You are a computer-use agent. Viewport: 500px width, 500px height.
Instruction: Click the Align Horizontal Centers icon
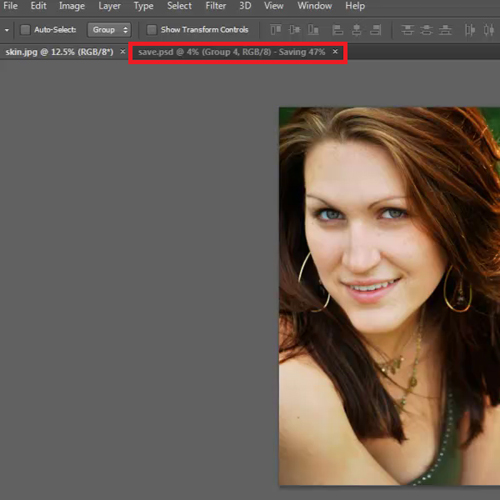click(x=356, y=30)
